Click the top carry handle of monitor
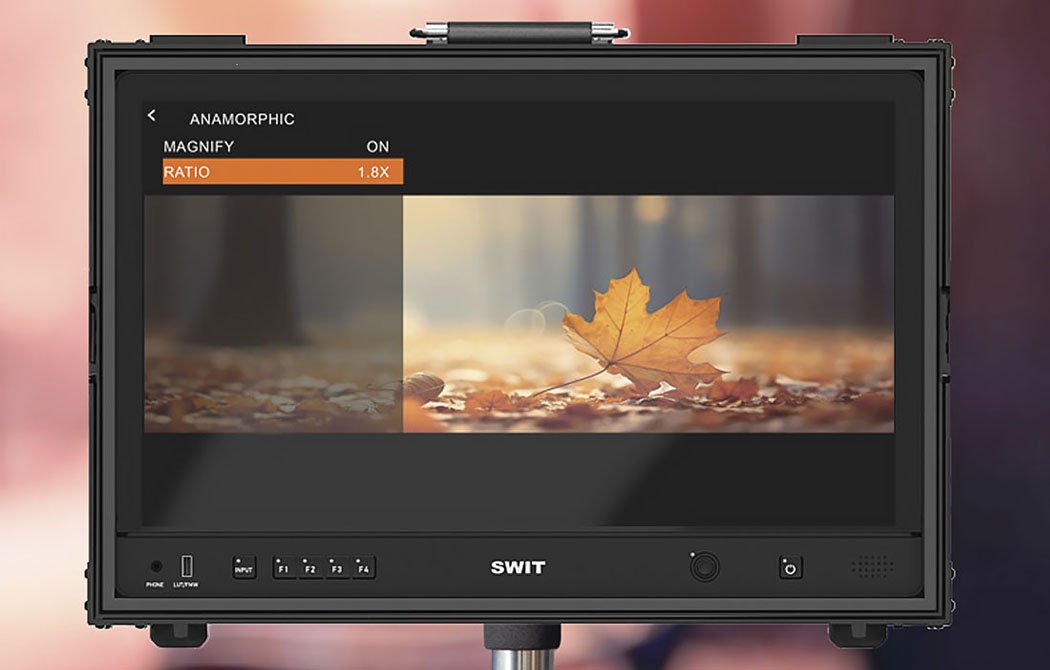Screen dimensions: 1050x670 (x=520, y=33)
